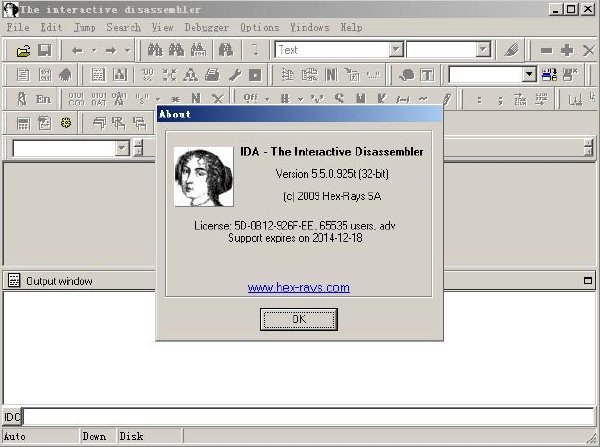Click the wrench icon in the toolbar
600x447 pixels.
click(235, 75)
